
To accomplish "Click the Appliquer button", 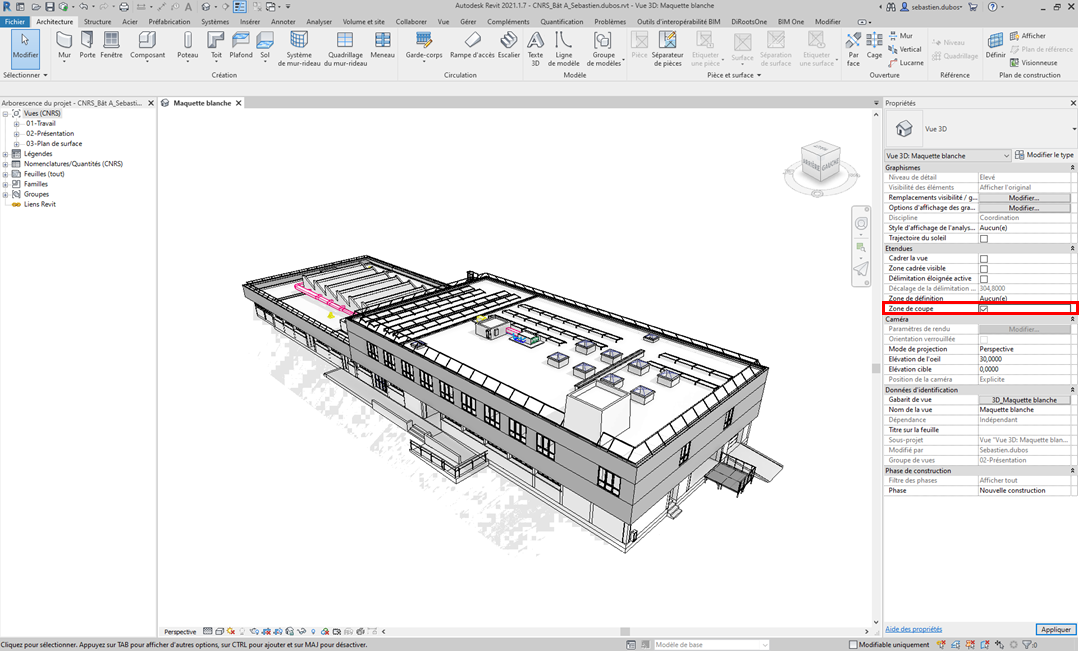I will pos(1056,630).
